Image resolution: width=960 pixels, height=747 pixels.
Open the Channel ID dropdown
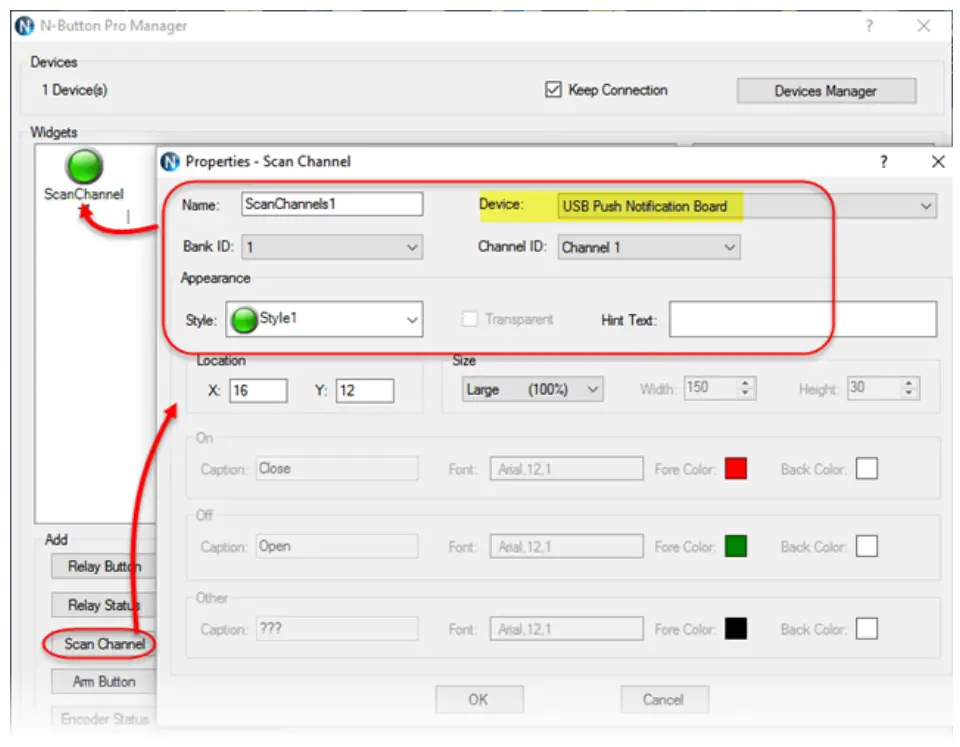pos(648,247)
